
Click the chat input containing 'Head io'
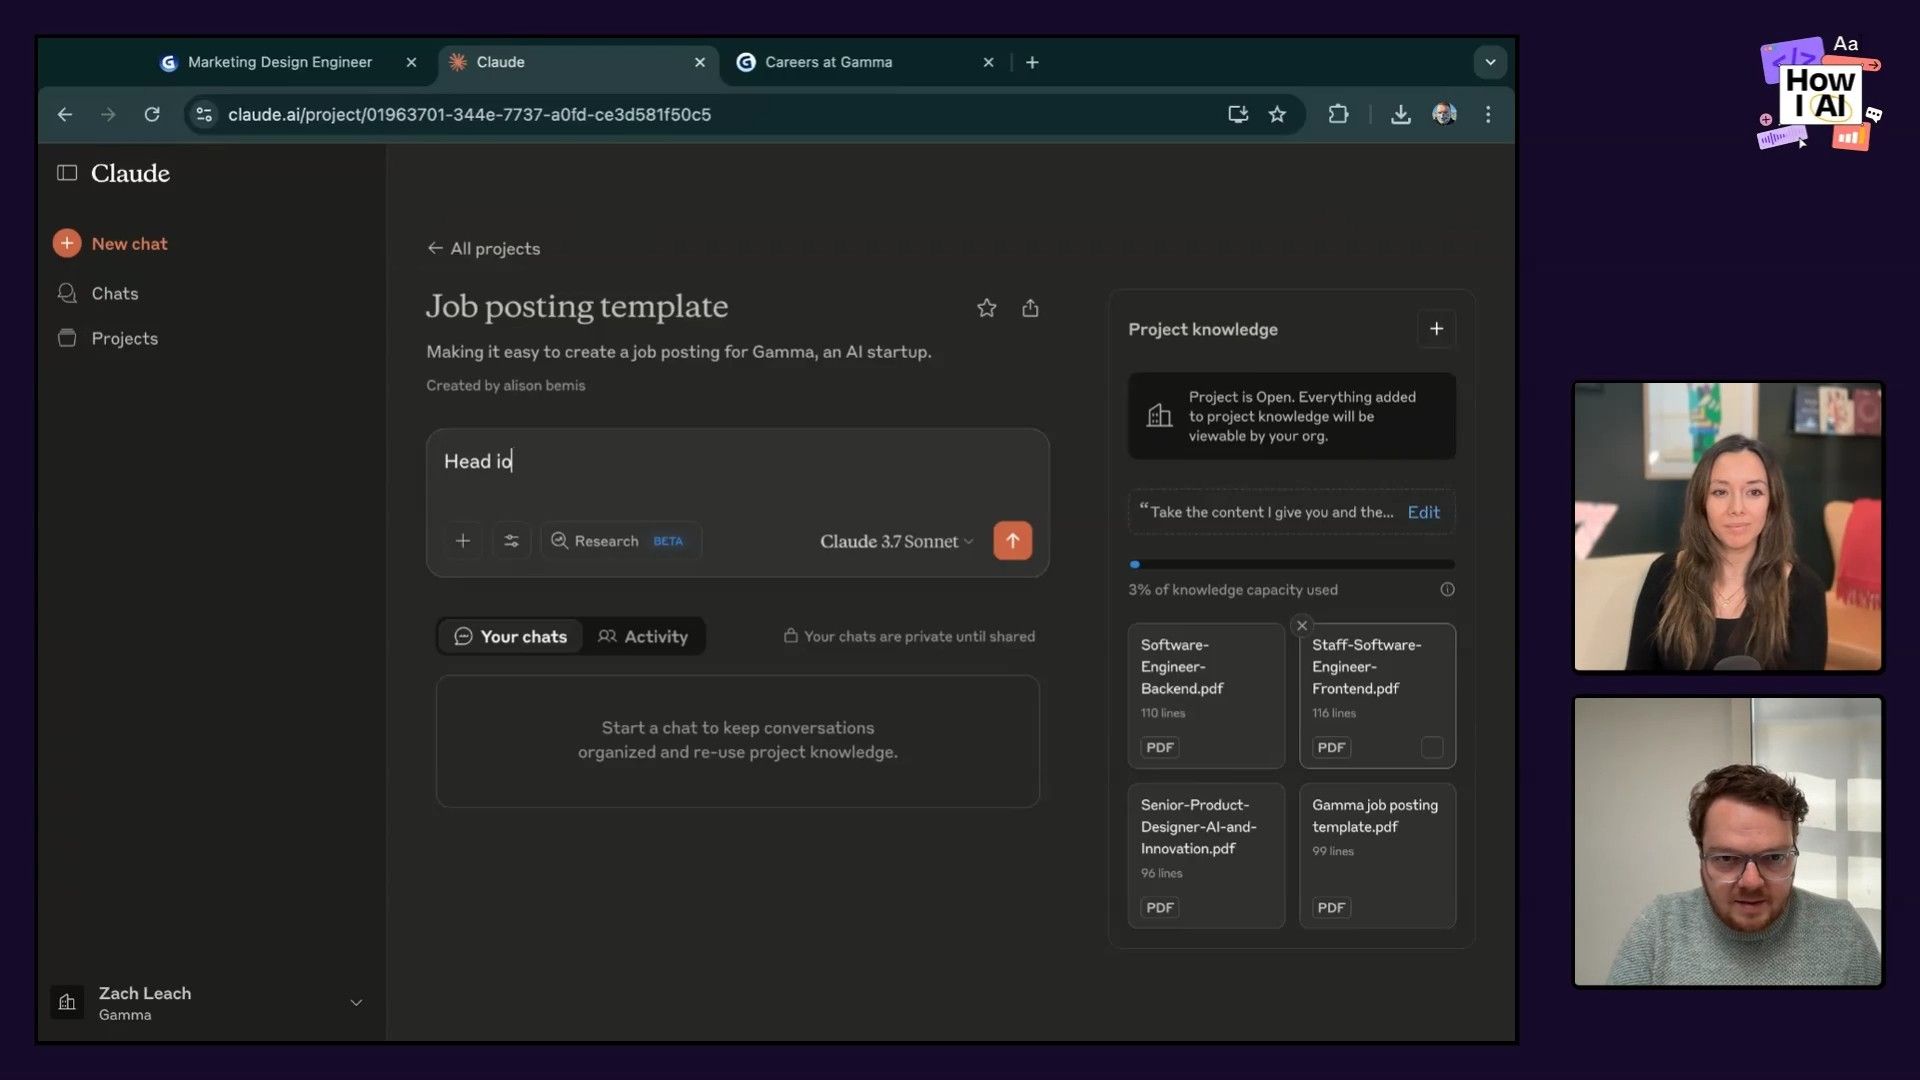click(x=737, y=462)
